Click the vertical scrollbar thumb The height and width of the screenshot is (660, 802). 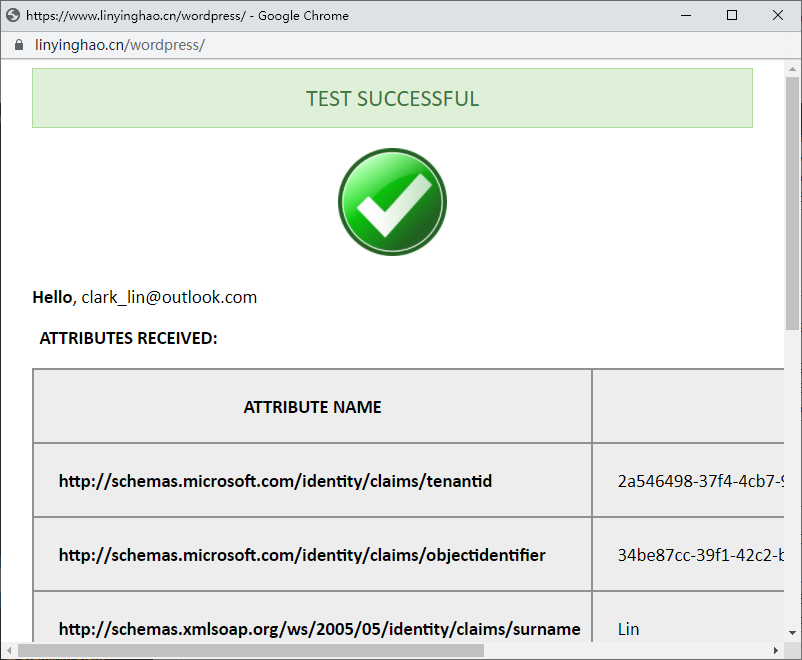coord(792,200)
